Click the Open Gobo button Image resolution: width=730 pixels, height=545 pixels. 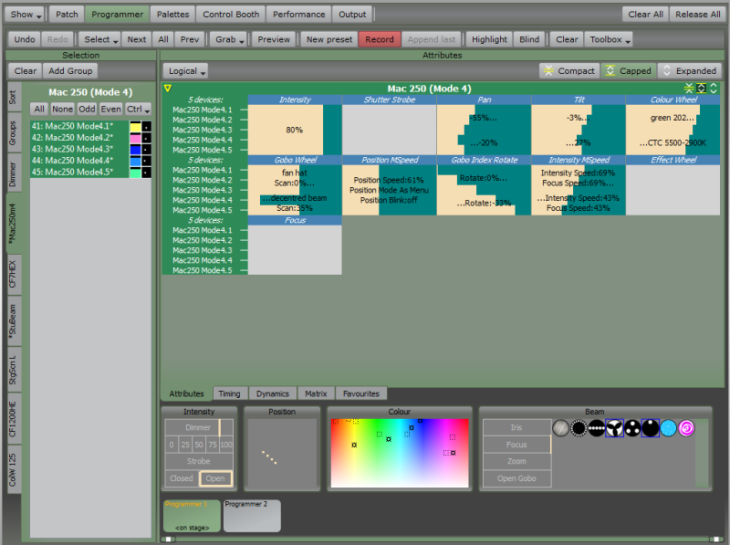(517, 478)
